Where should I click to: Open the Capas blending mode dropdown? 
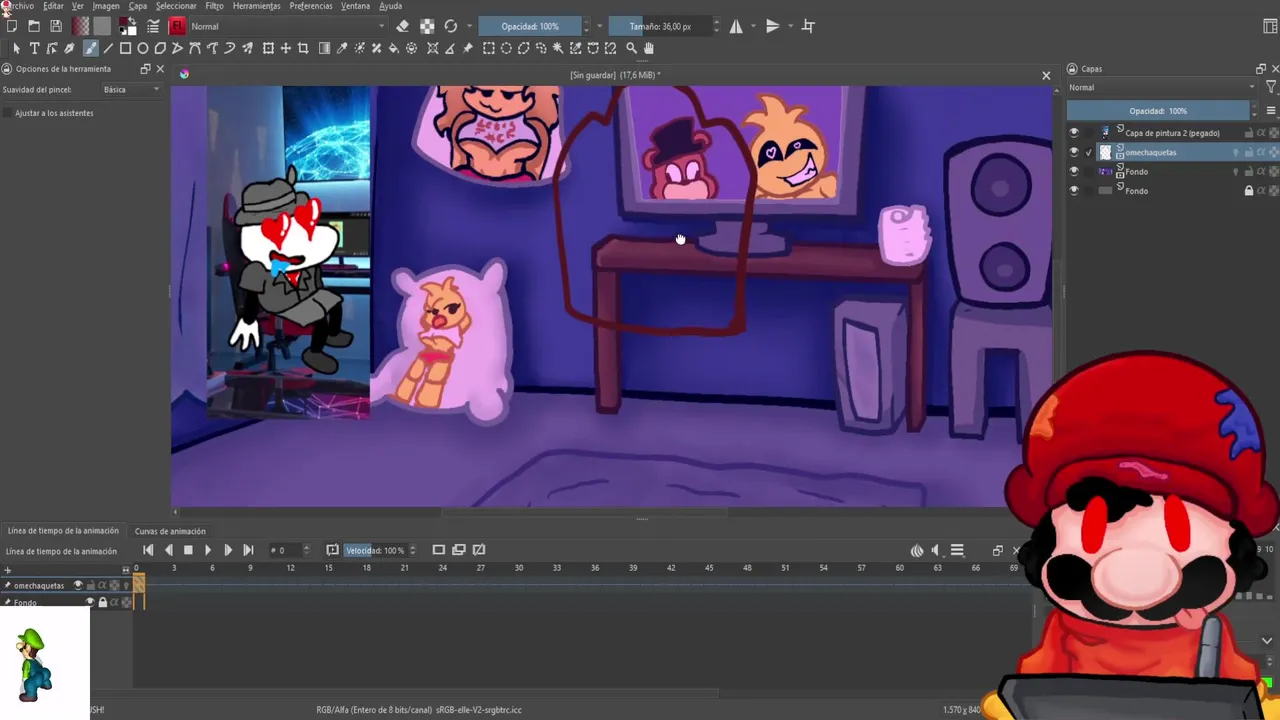pyautogui.click(x=1161, y=88)
